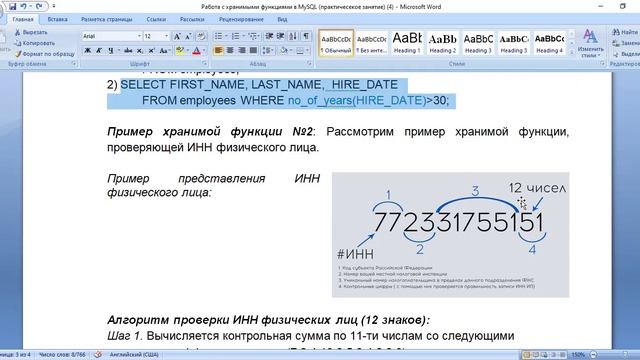Apply the Heading 1 style
This screenshot has height=360, width=640.
407,43
